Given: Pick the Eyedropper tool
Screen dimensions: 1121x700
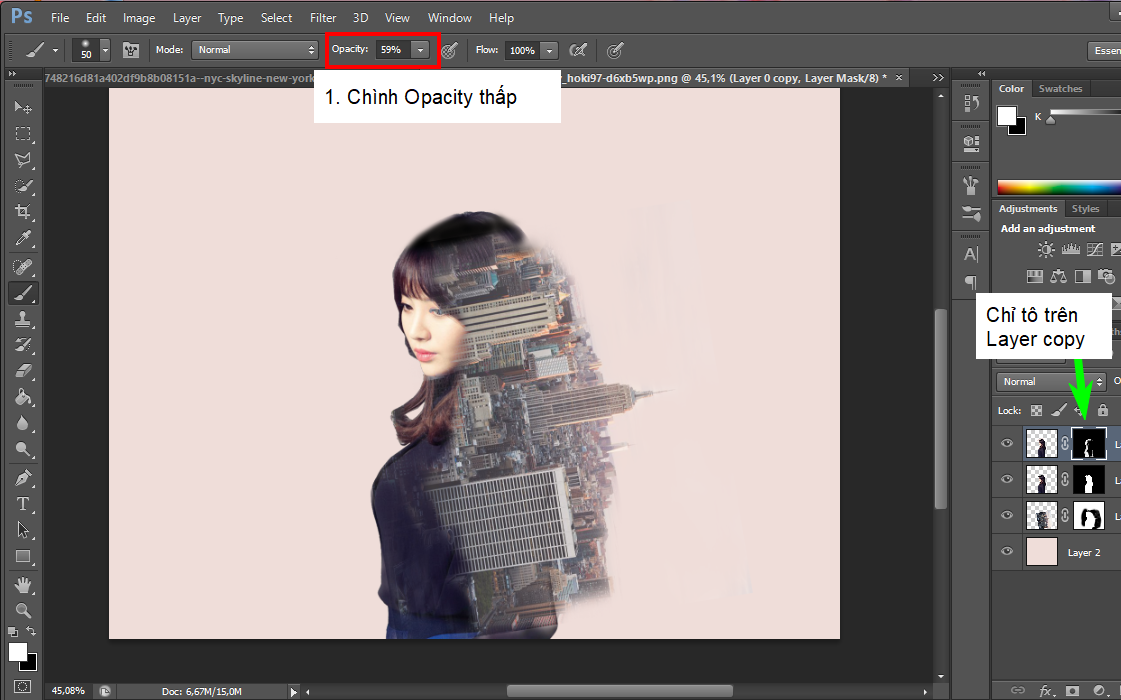Looking at the screenshot, I should 23,239.
